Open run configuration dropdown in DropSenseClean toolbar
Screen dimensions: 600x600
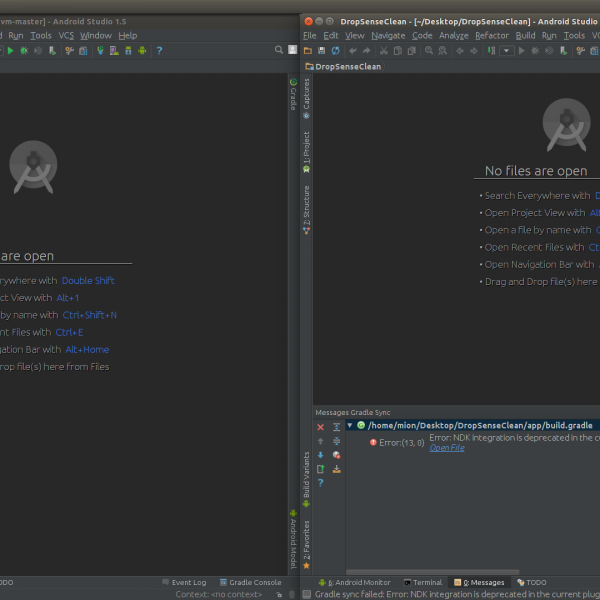click(507, 51)
